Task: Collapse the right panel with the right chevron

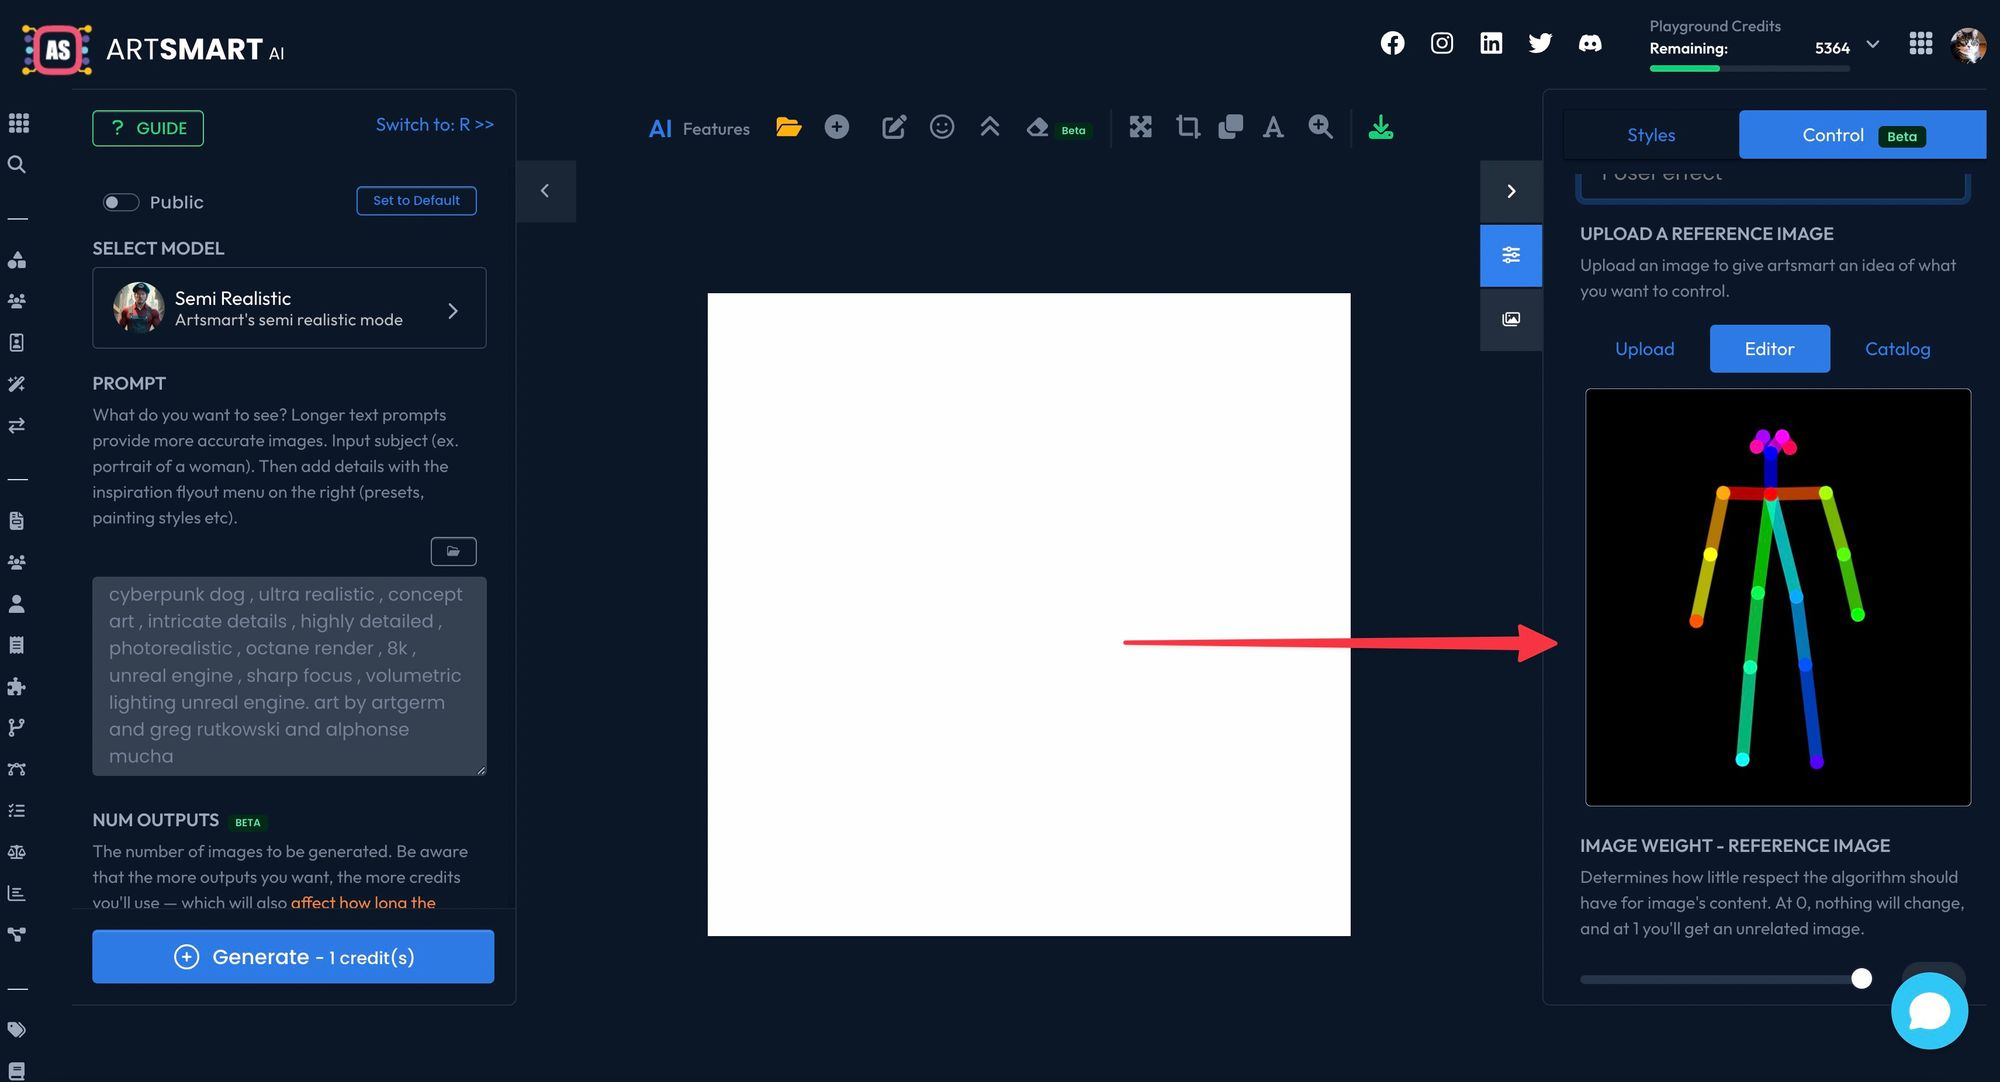Action: point(1511,191)
